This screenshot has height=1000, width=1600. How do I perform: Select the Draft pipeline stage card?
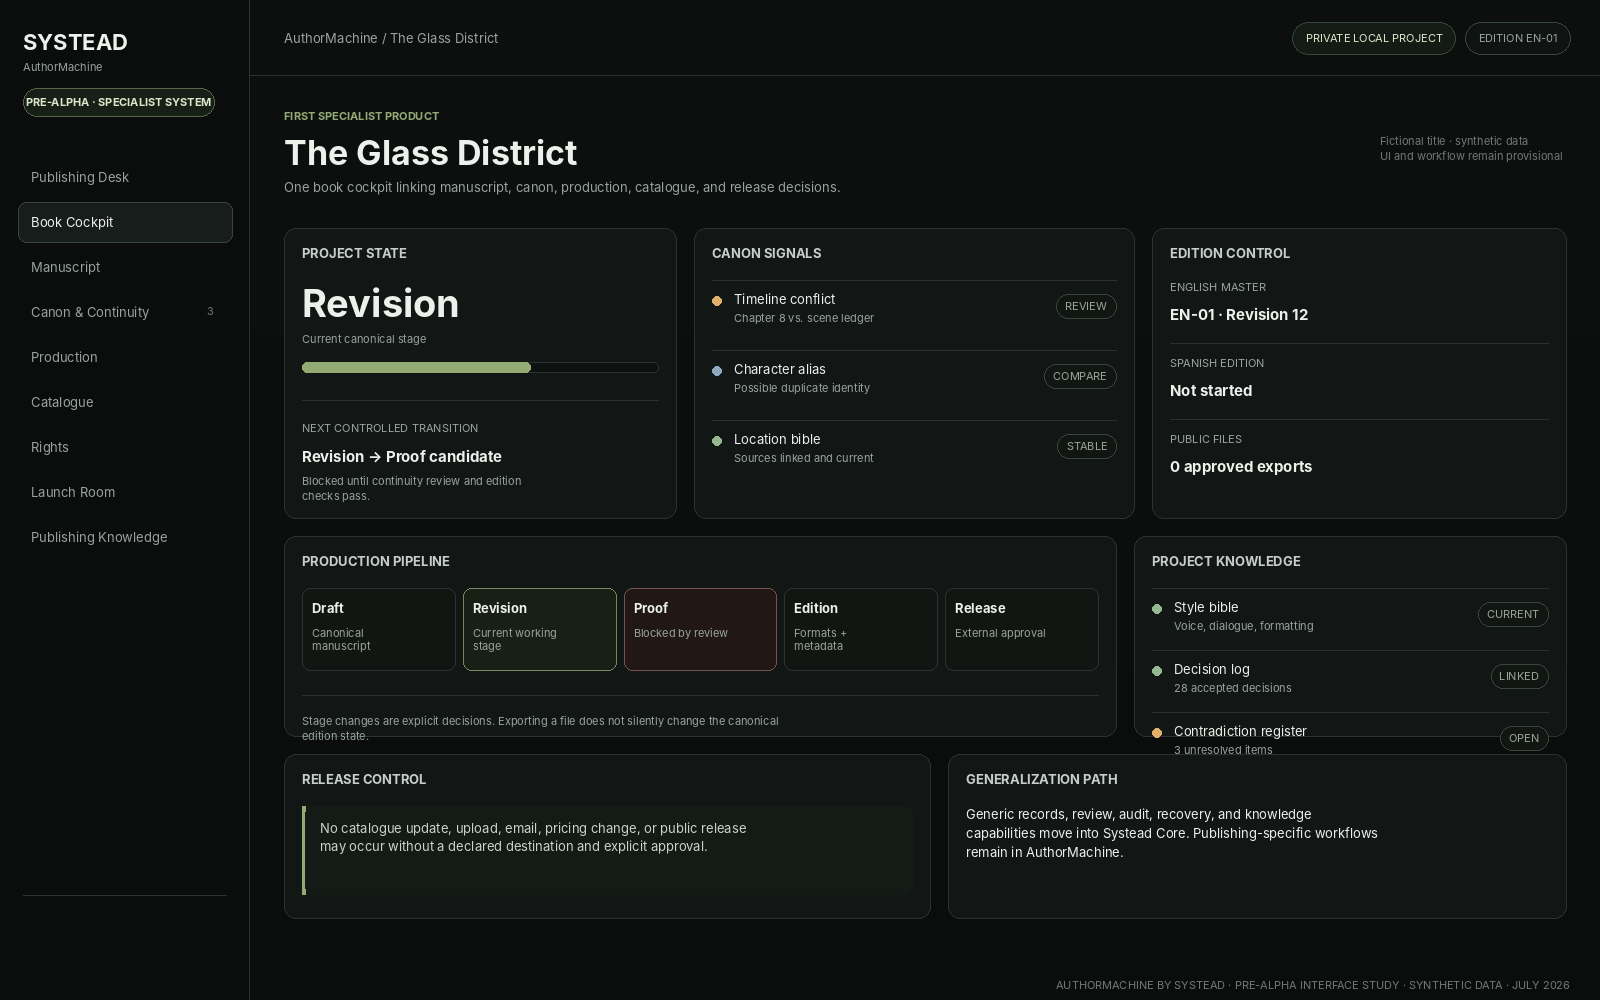tap(379, 629)
